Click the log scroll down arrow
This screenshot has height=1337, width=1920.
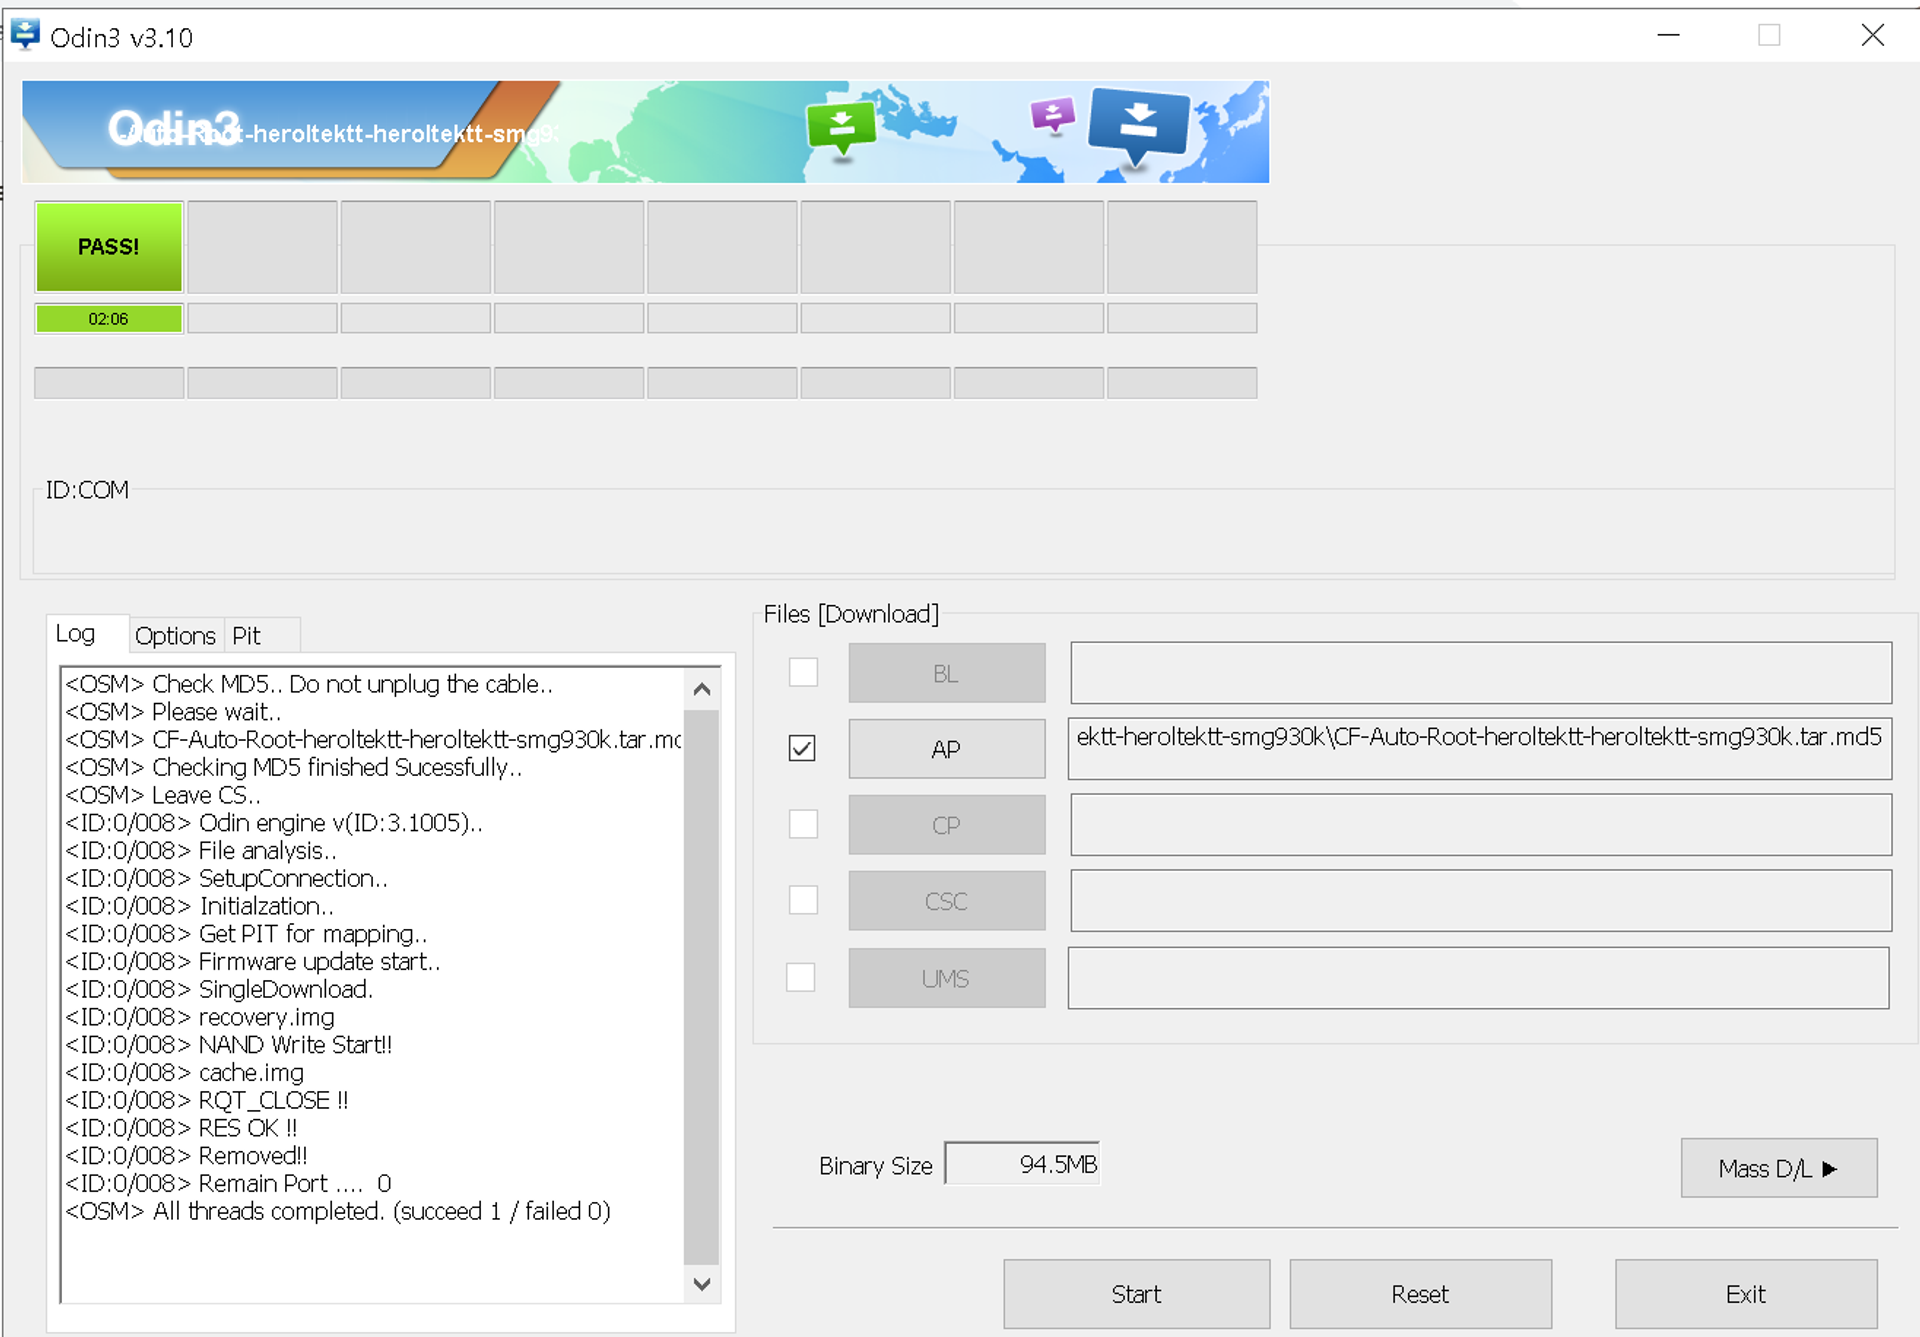[x=702, y=1284]
